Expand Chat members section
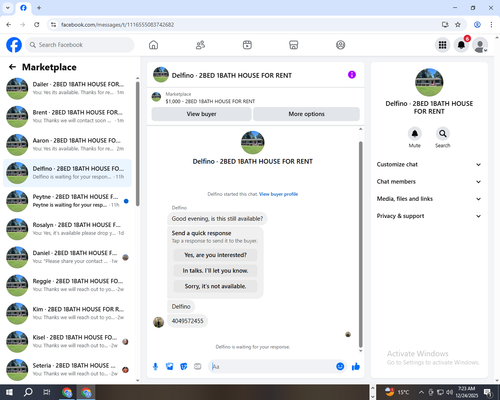This screenshot has width=500, height=400. [x=429, y=182]
